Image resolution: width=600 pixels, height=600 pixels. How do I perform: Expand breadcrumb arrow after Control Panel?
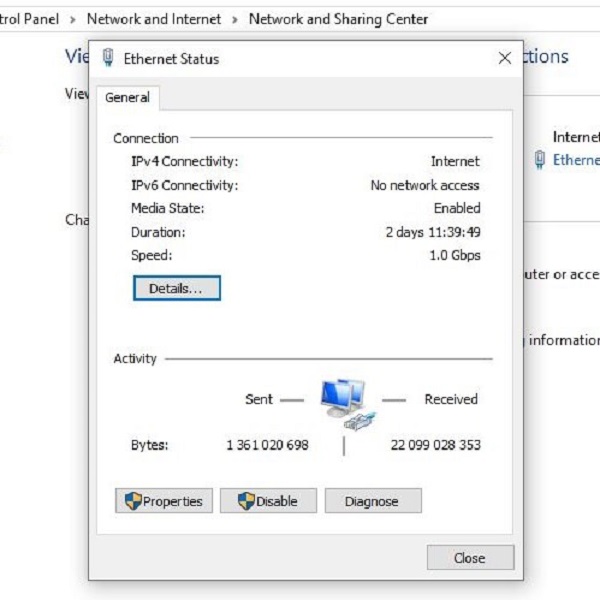pyautogui.click(x=73, y=20)
